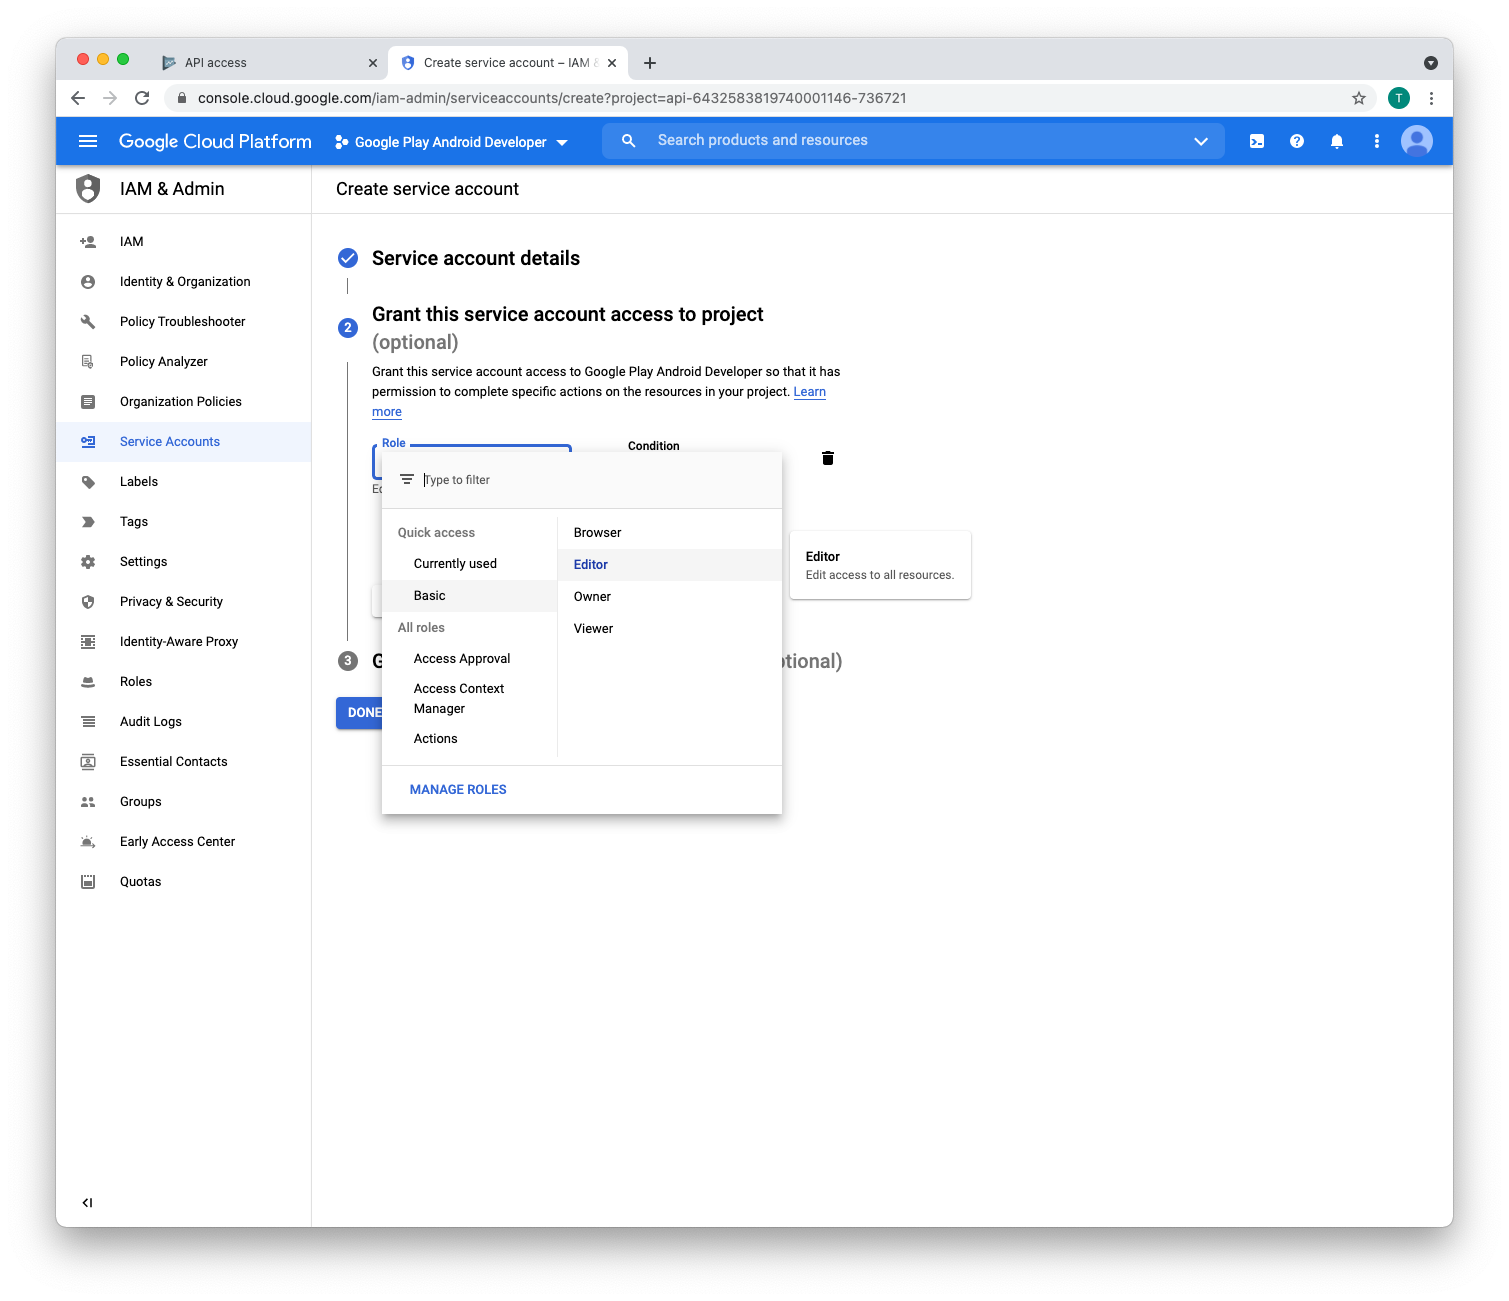Click the Quotas icon in sidebar
This screenshot has height=1301, width=1509.
[88, 881]
